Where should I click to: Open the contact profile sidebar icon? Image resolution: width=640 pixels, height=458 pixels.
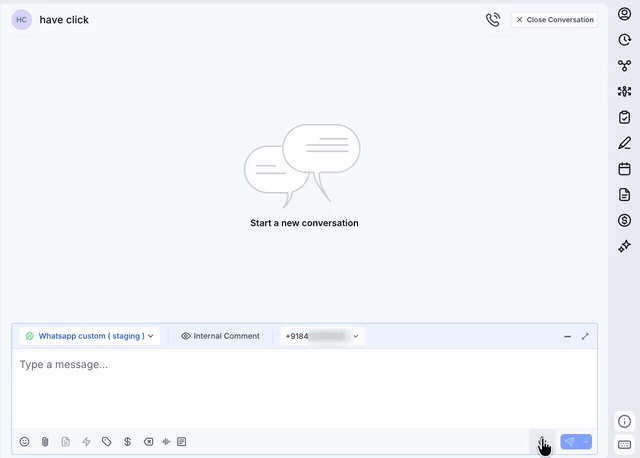(624, 14)
